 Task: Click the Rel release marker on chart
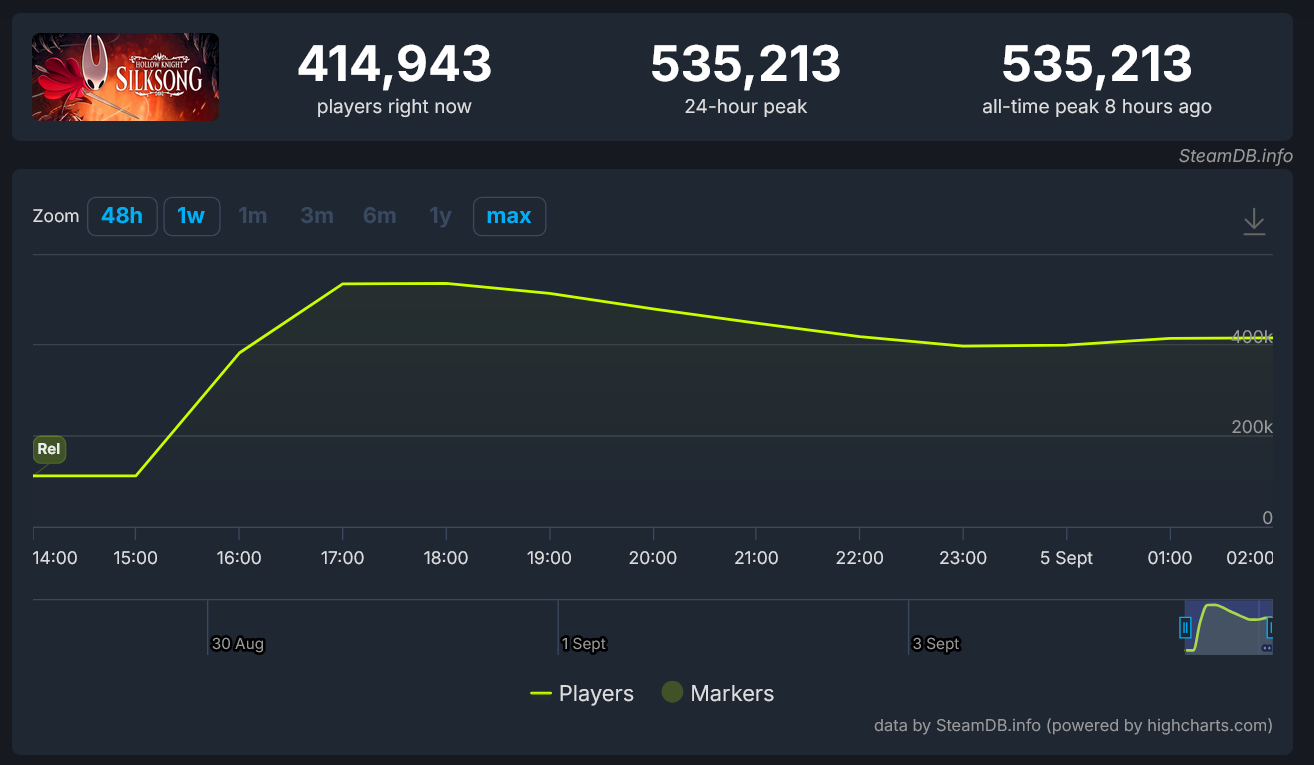coord(49,449)
